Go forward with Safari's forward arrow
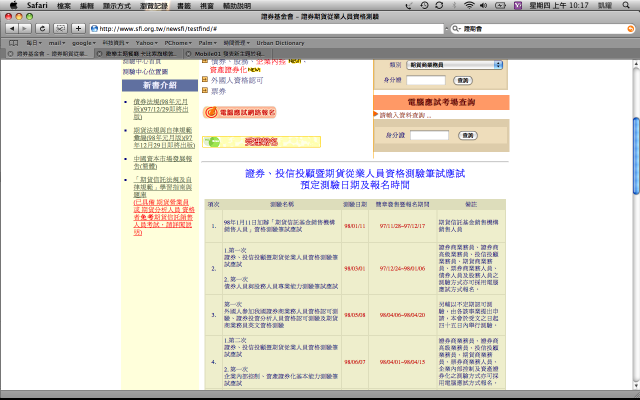640x400 pixels. pos(25,29)
